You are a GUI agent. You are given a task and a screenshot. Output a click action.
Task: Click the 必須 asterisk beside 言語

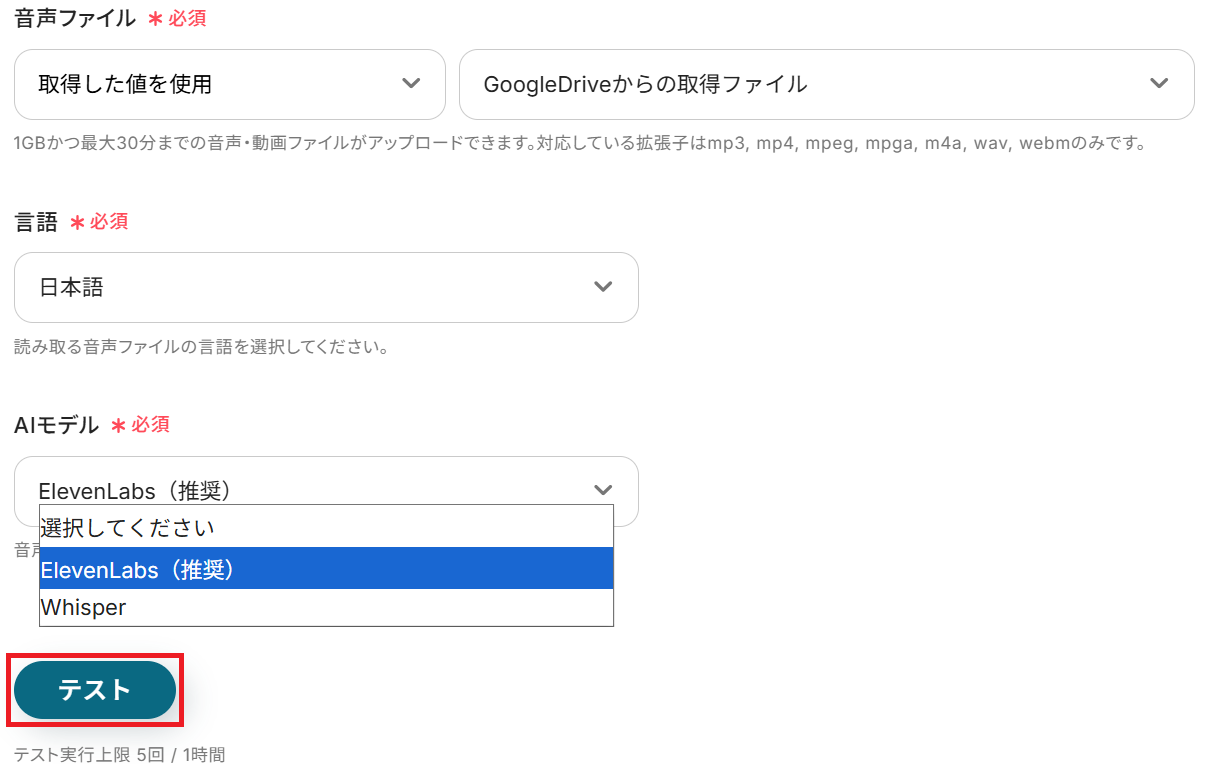(77, 222)
